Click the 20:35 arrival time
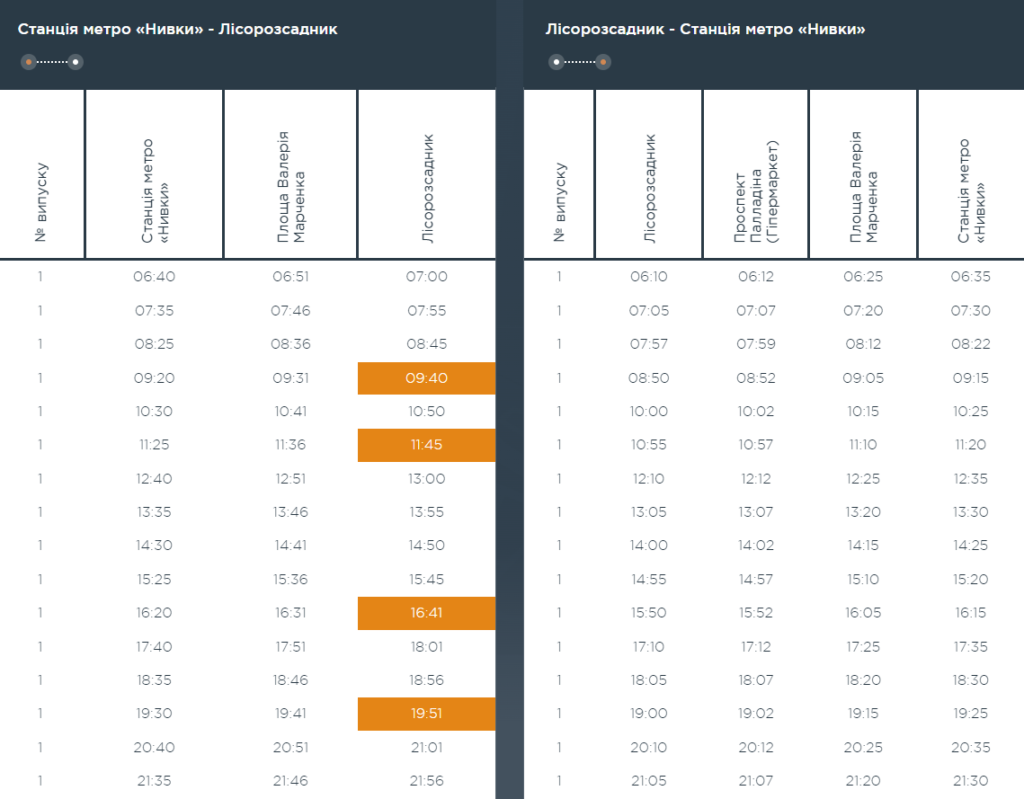Image resolution: width=1024 pixels, height=799 pixels. (x=971, y=747)
